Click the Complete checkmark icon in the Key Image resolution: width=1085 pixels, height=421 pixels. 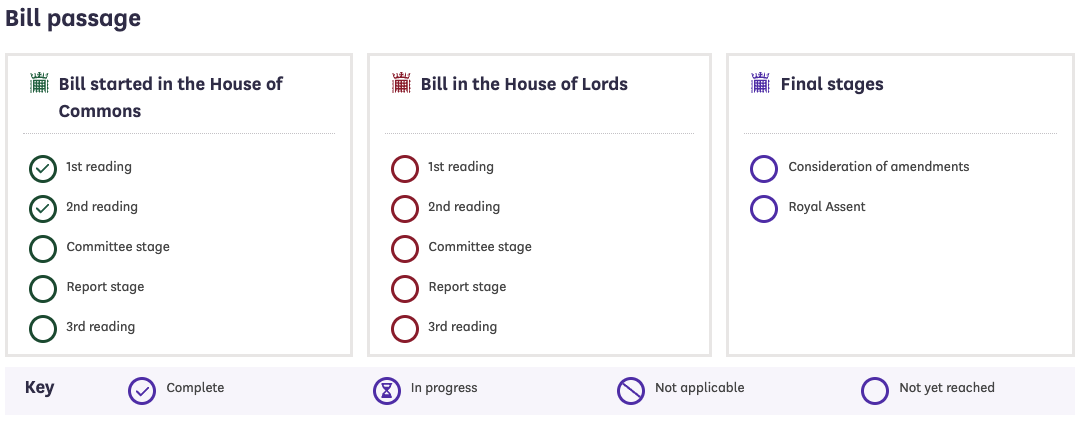coord(142,390)
